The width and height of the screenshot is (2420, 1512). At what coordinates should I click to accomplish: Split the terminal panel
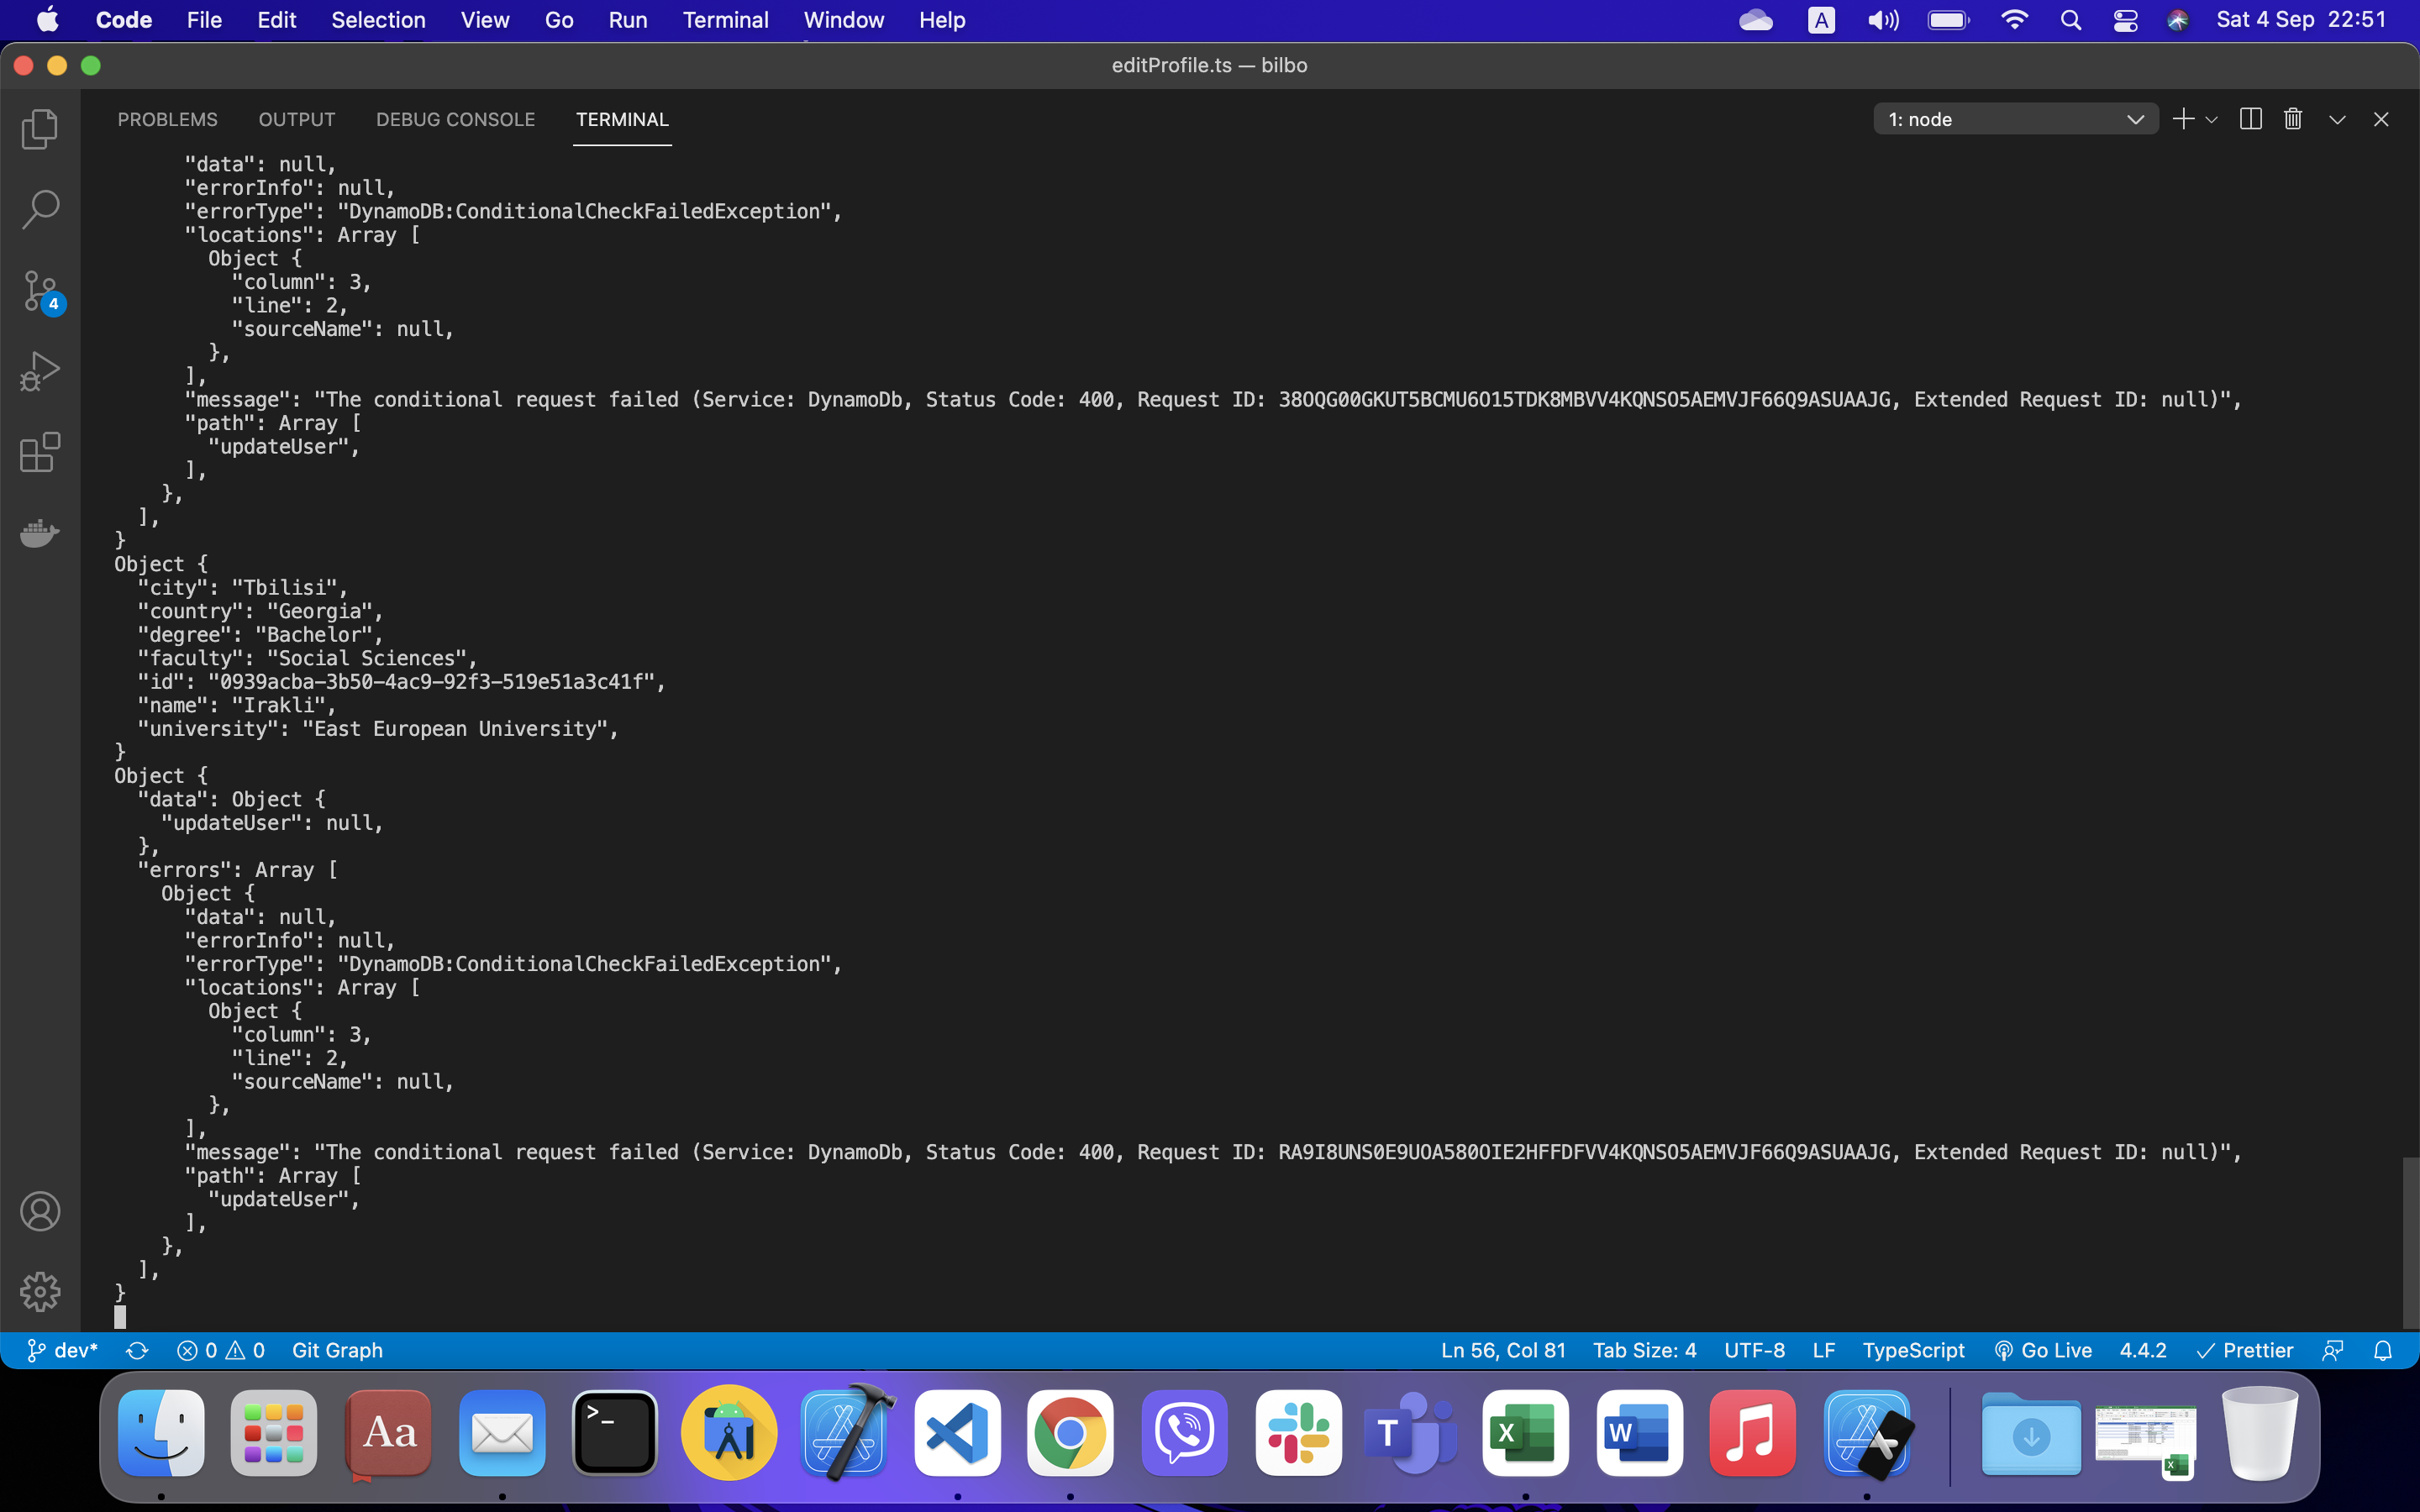click(x=2250, y=119)
